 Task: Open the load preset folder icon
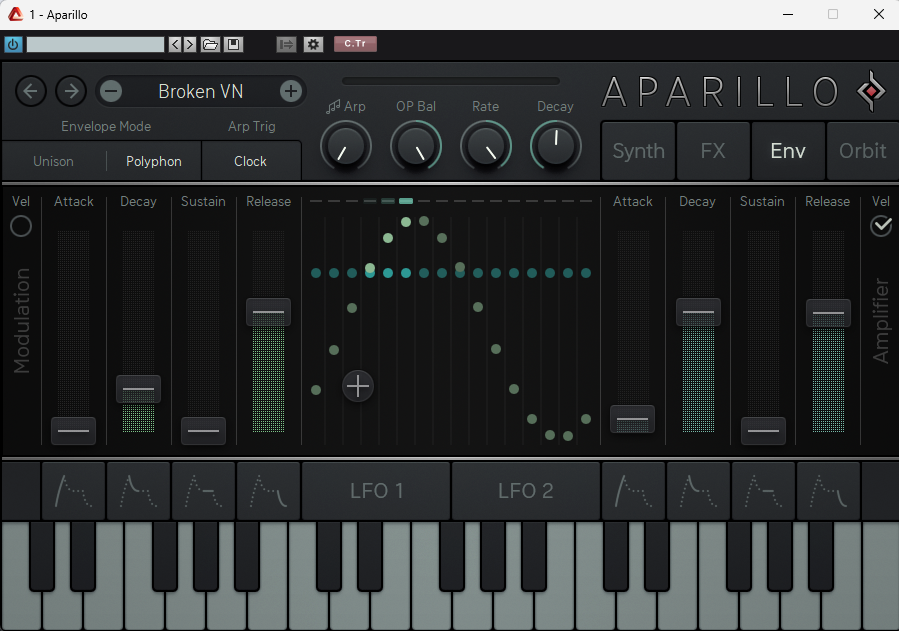click(210, 44)
